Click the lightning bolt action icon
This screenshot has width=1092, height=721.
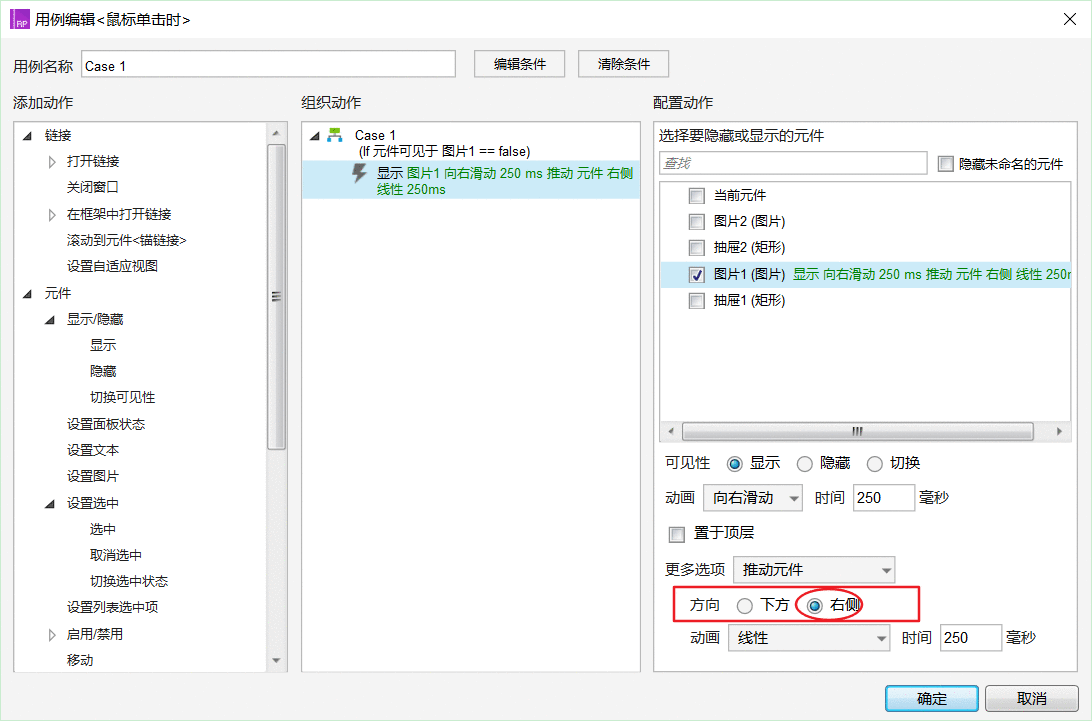click(359, 173)
